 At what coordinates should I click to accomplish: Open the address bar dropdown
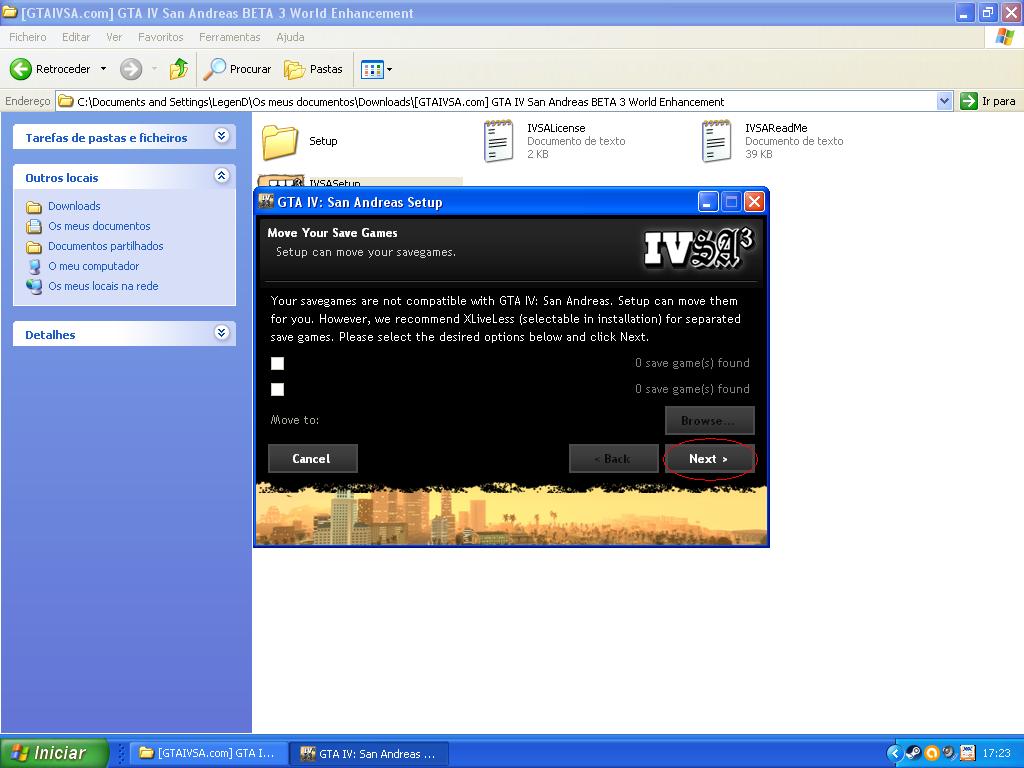(944, 101)
